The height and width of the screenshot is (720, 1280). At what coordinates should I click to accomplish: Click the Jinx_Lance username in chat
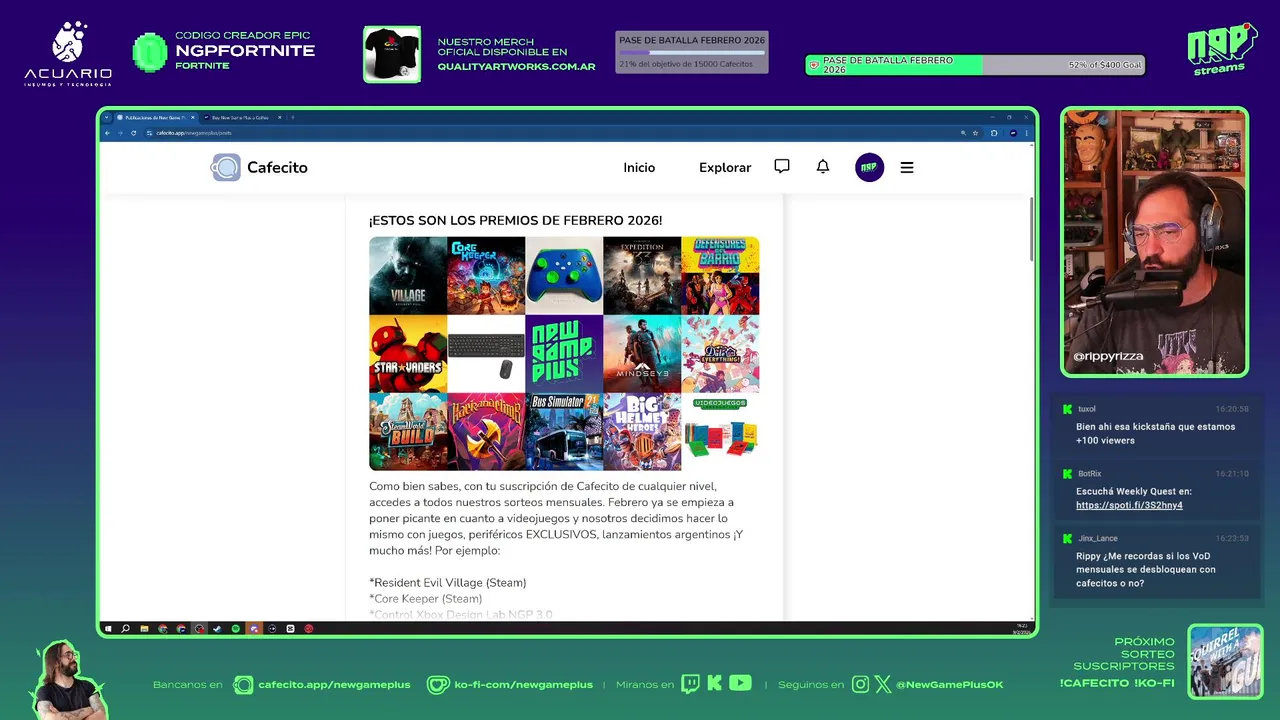tap(1097, 538)
